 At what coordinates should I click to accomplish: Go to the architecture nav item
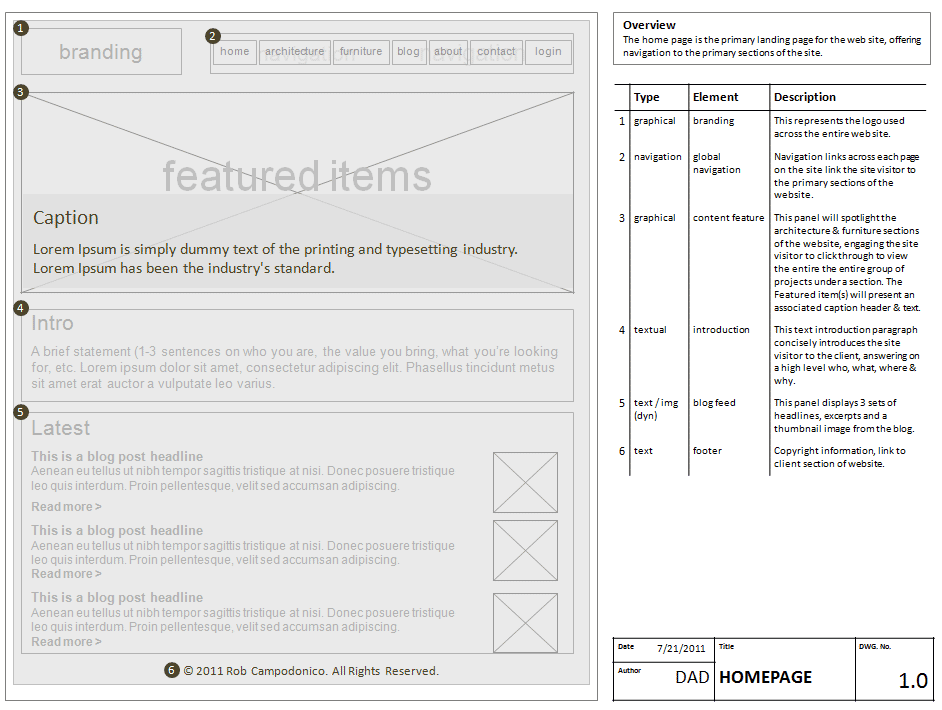[295, 52]
